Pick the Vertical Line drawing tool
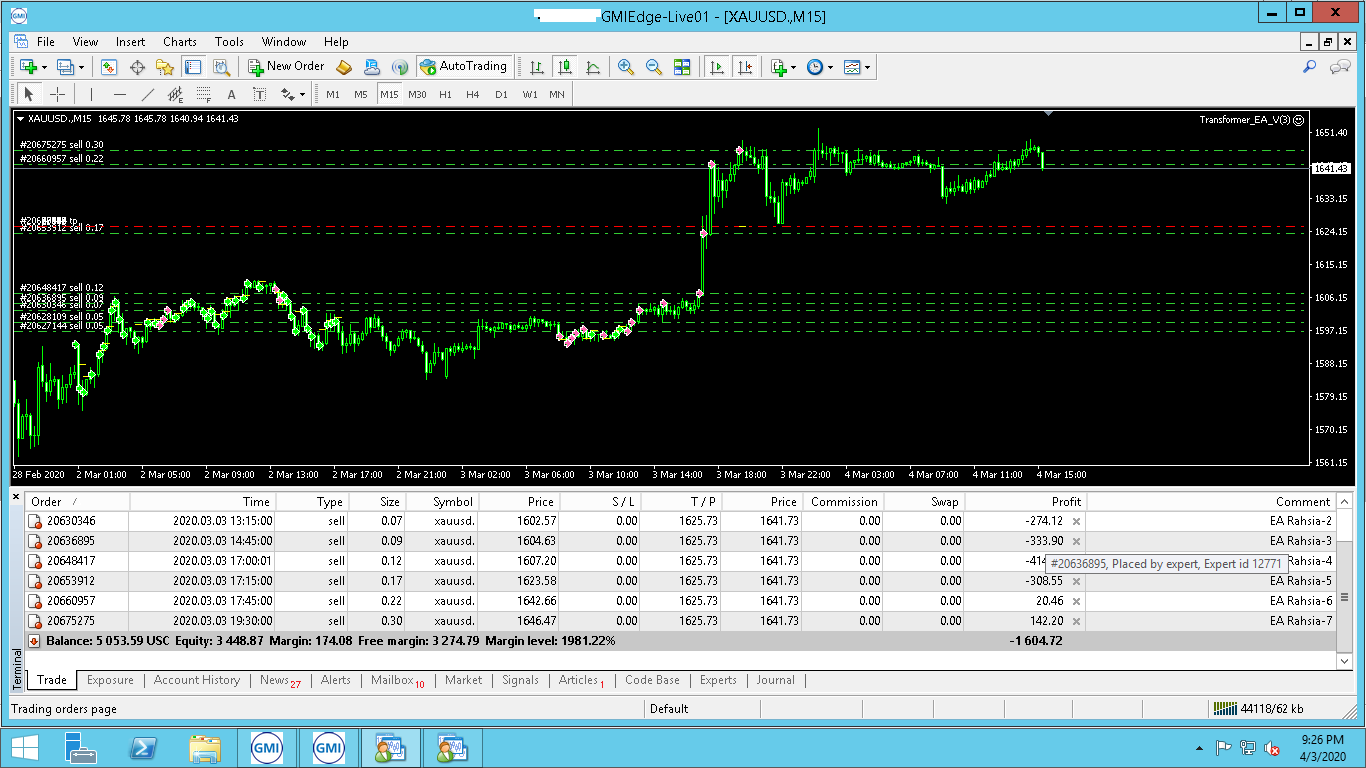Image resolution: width=1366 pixels, height=768 pixels. coord(91,94)
